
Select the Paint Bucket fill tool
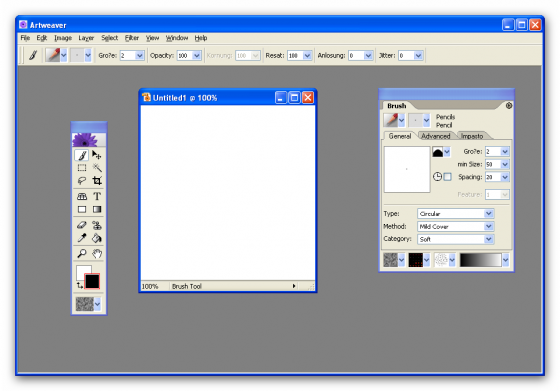(97, 238)
